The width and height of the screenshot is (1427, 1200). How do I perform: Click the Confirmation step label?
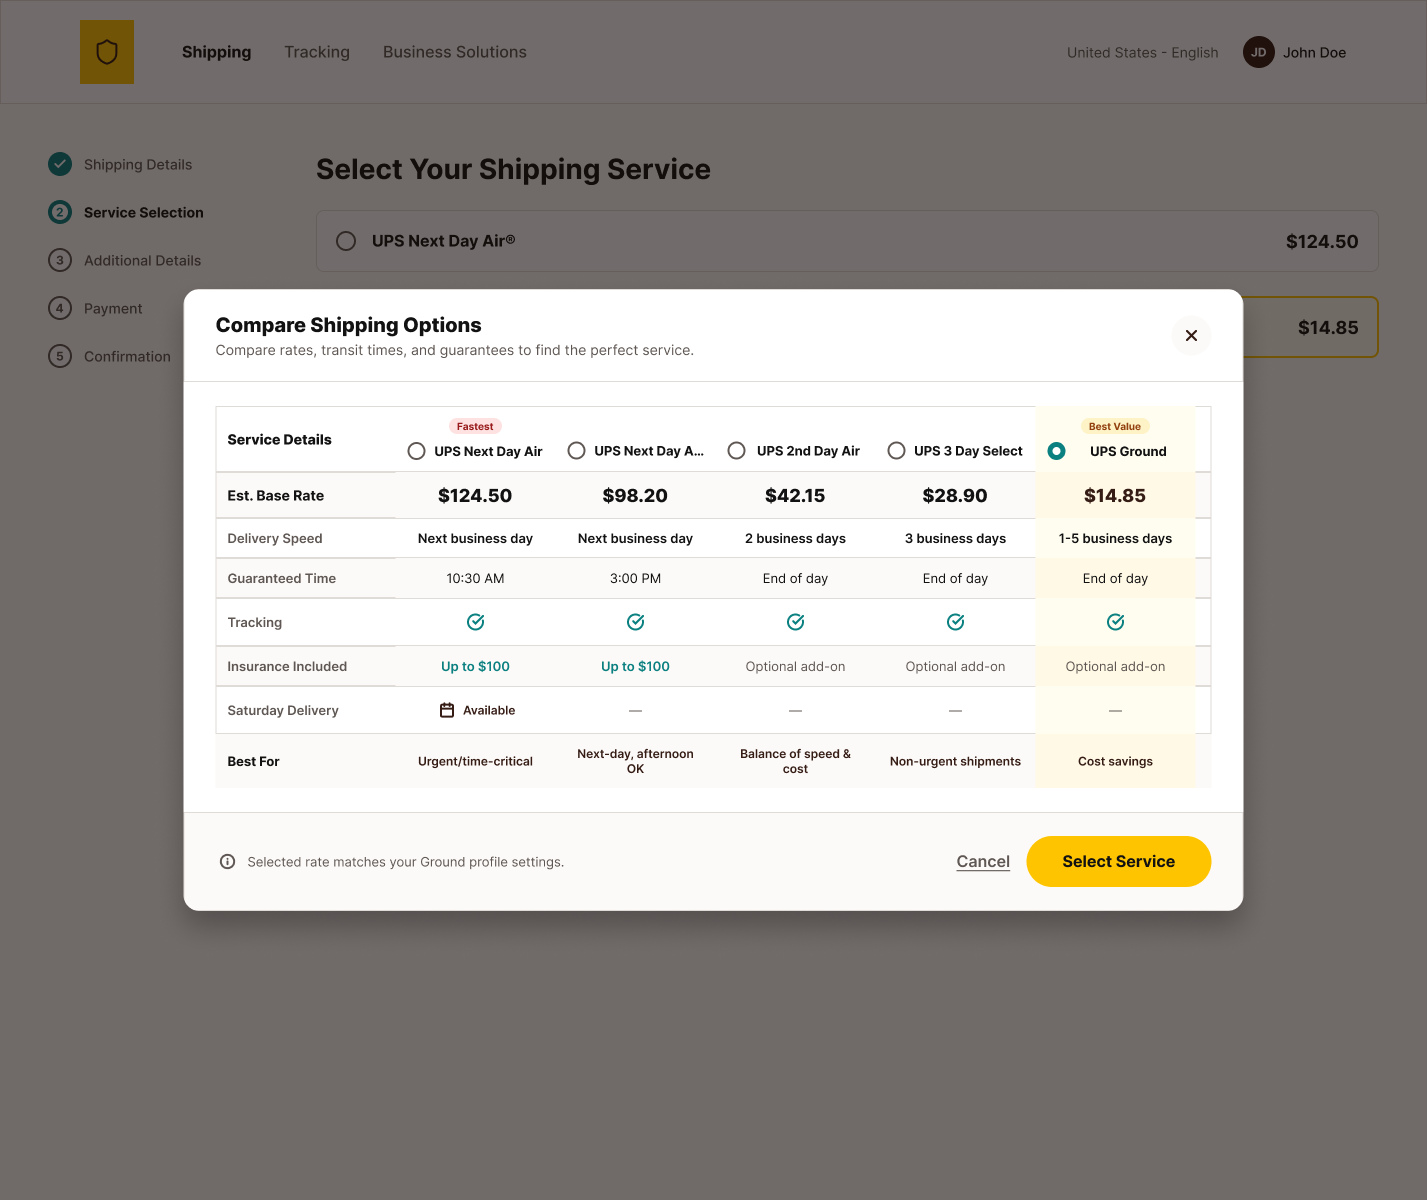click(127, 356)
